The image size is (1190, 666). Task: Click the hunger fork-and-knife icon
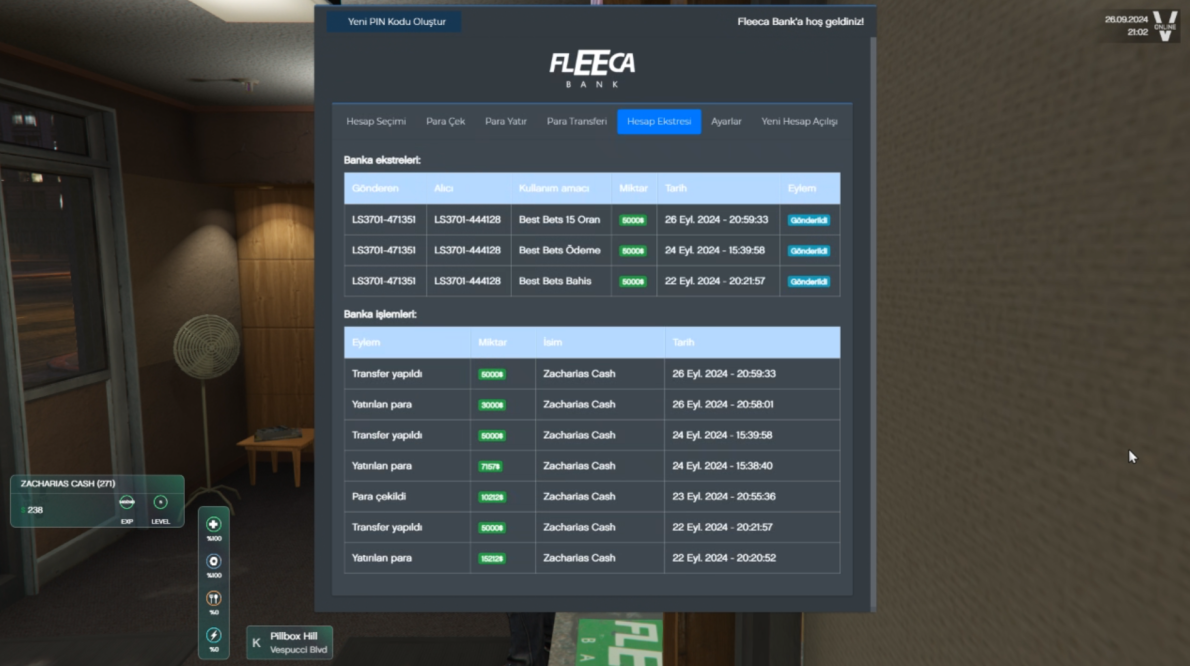213,598
